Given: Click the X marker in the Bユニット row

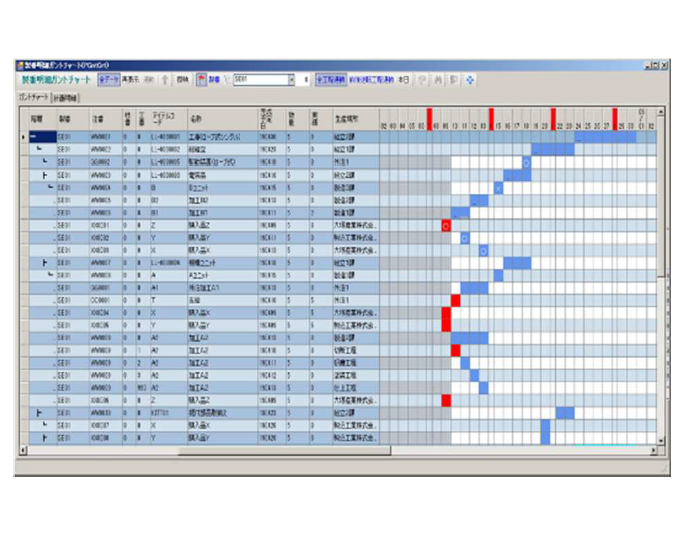Looking at the screenshot, I should (x=498, y=187).
